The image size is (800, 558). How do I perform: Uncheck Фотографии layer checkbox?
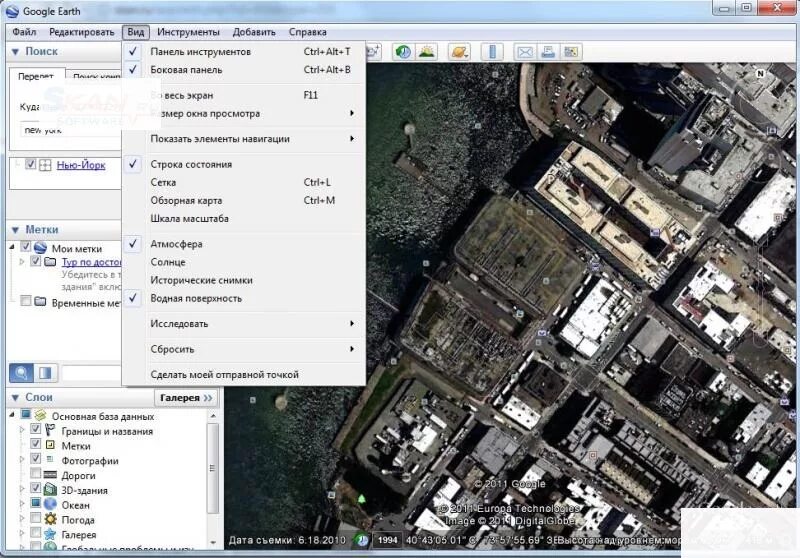[35, 459]
